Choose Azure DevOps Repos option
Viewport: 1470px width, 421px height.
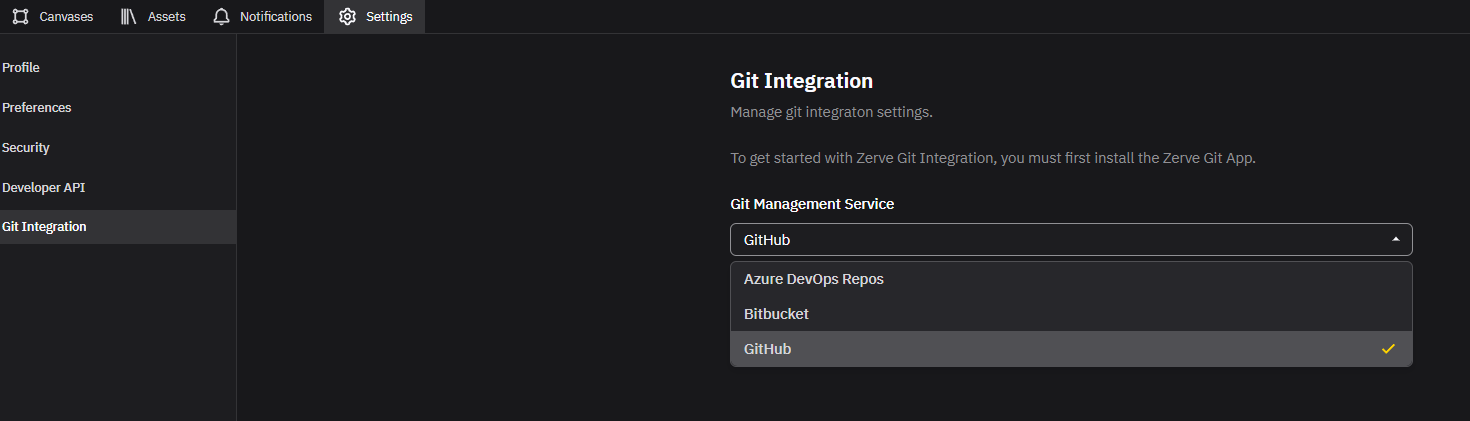click(814, 279)
